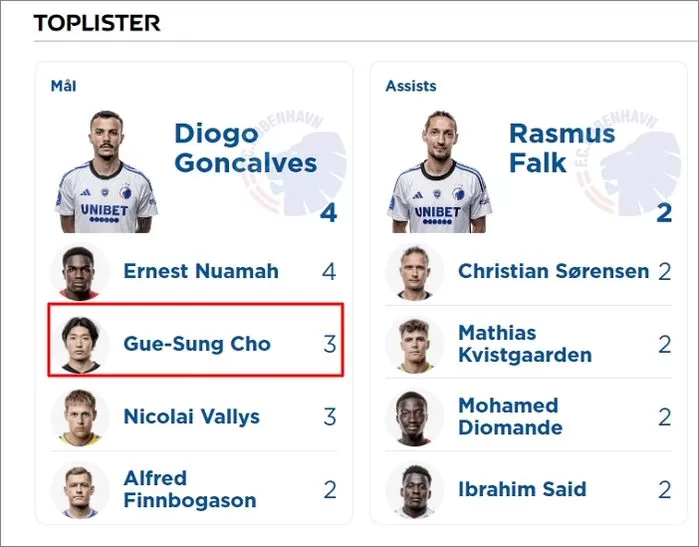
Task: Click Ernest Nuamah name
Action: [201, 271]
